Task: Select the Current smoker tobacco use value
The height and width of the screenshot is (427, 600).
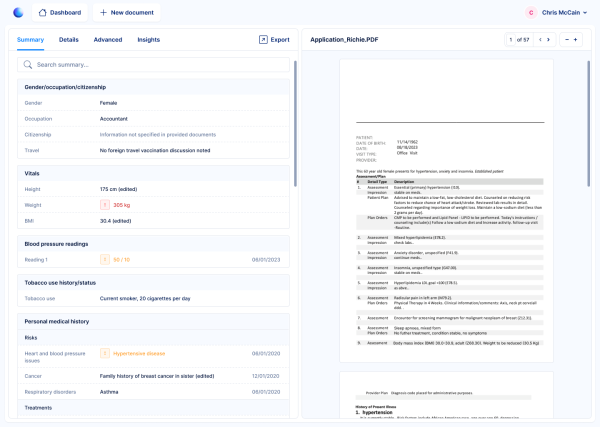Action: coord(145,298)
